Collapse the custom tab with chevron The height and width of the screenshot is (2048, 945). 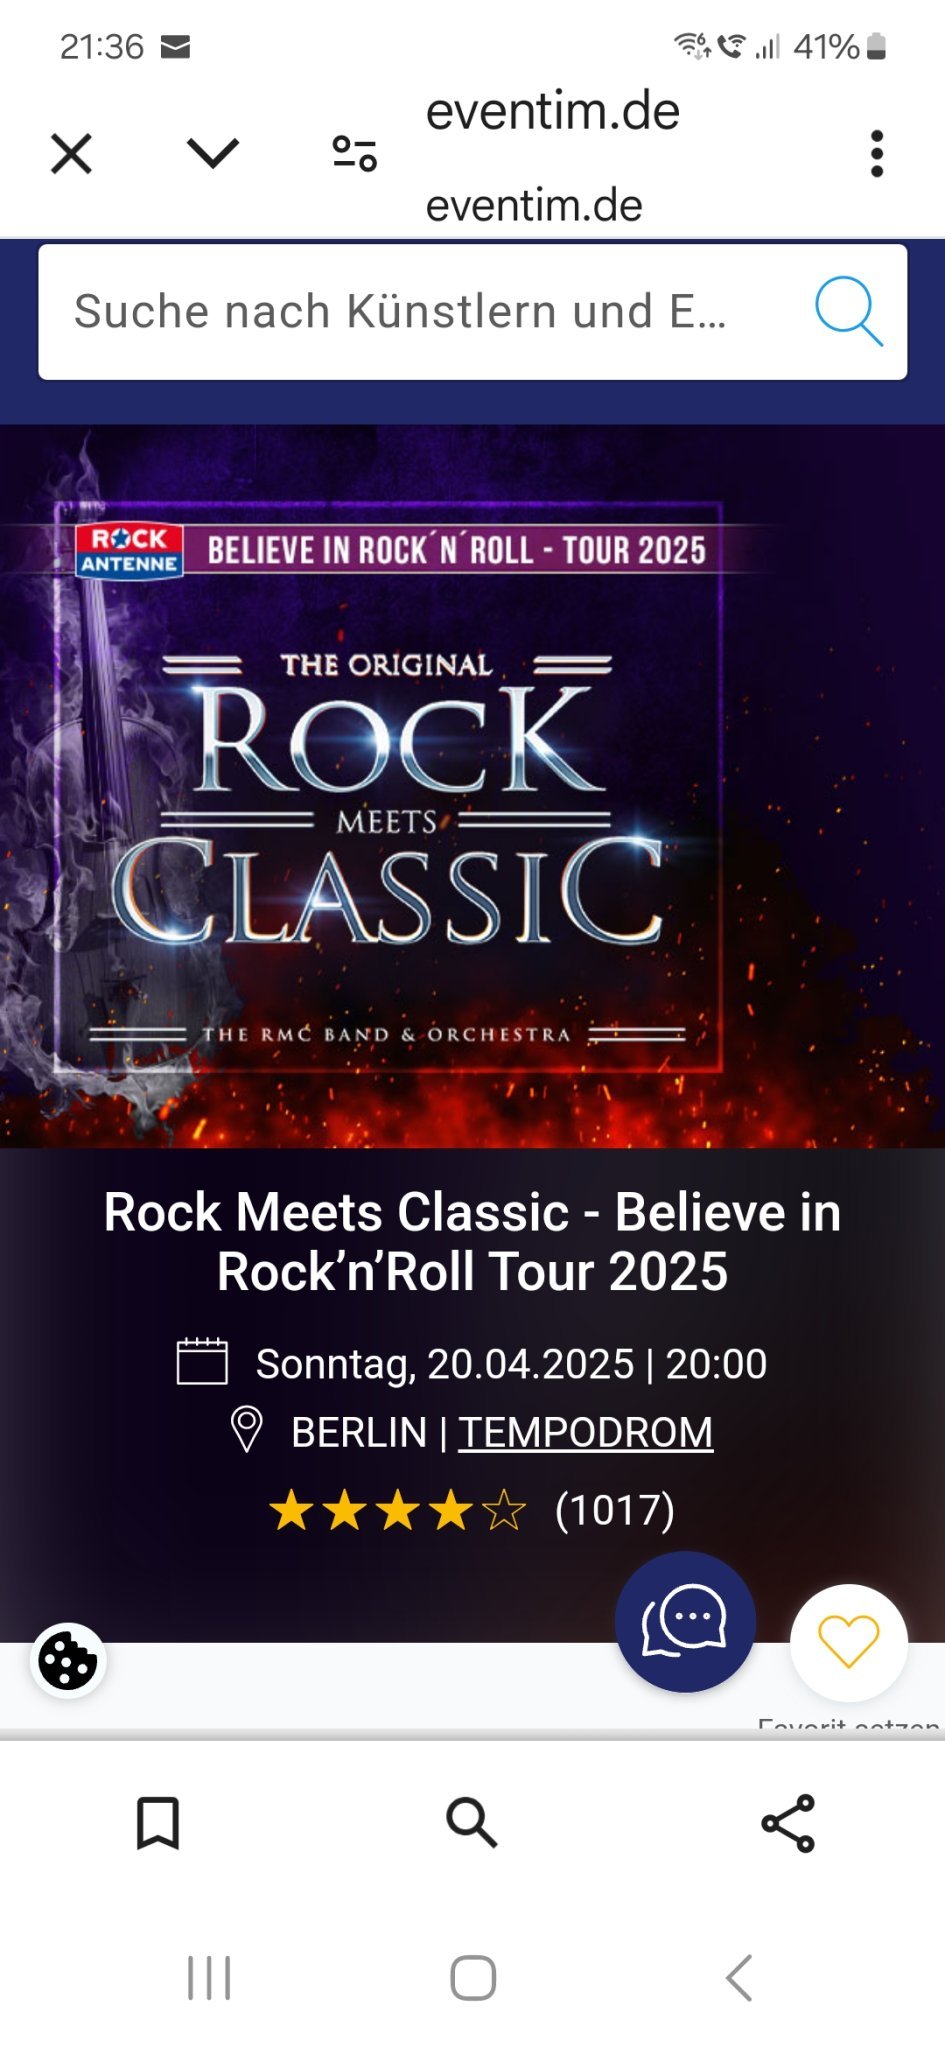coord(213,153)
